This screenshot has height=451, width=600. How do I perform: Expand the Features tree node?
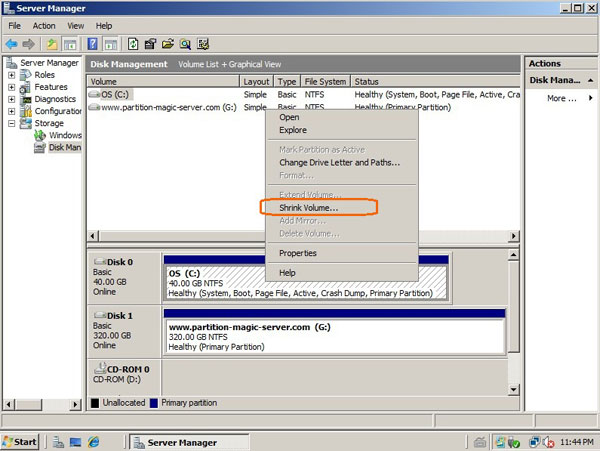(x=11, y=87)
